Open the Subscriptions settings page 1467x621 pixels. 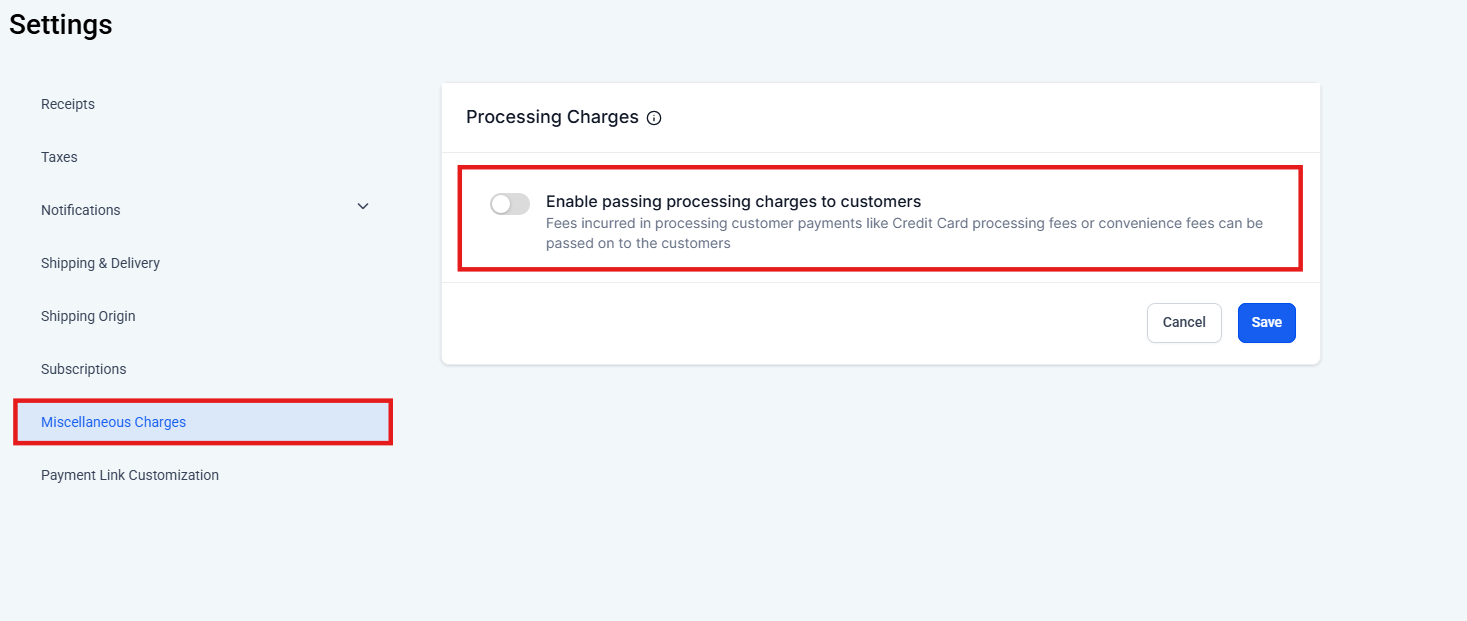(x=84, y=369)
